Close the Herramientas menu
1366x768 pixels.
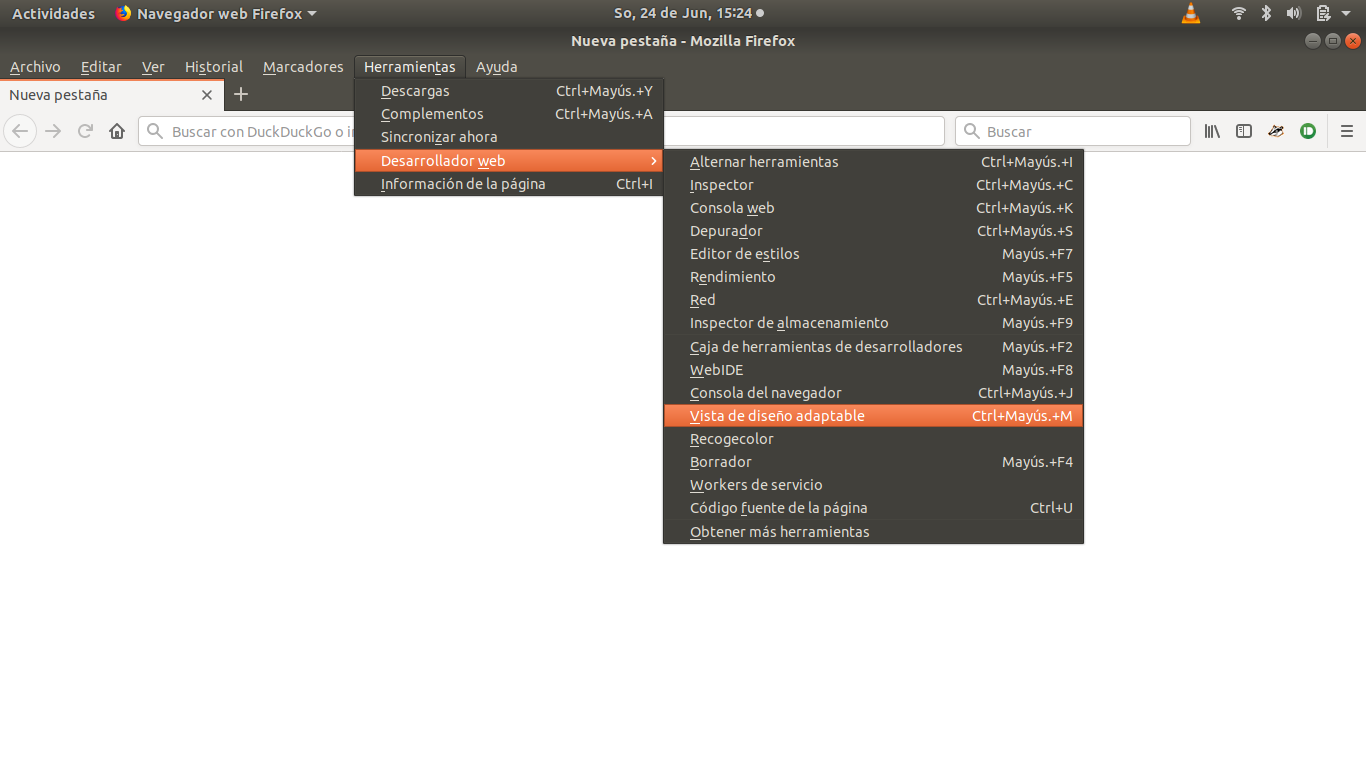[x=410, y=67]
